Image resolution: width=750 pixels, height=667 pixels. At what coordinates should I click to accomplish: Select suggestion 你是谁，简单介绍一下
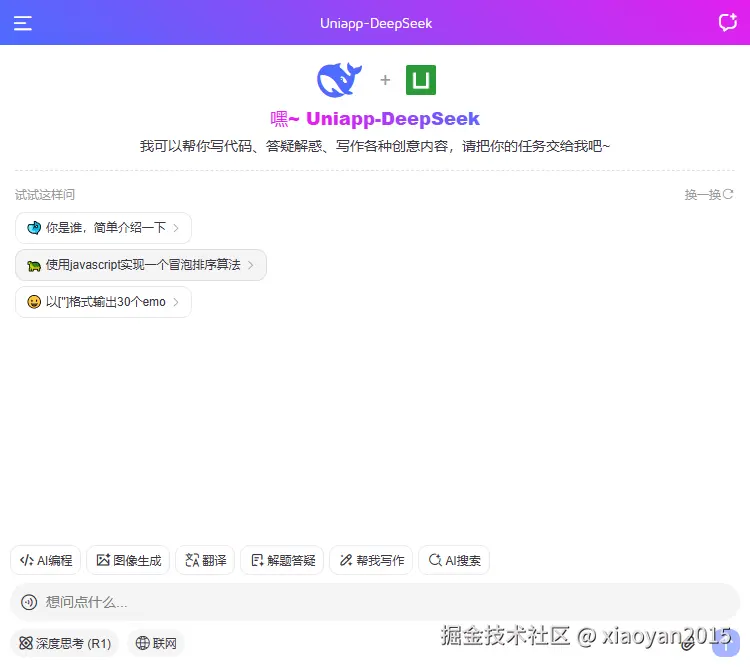(x=103, y=228)
